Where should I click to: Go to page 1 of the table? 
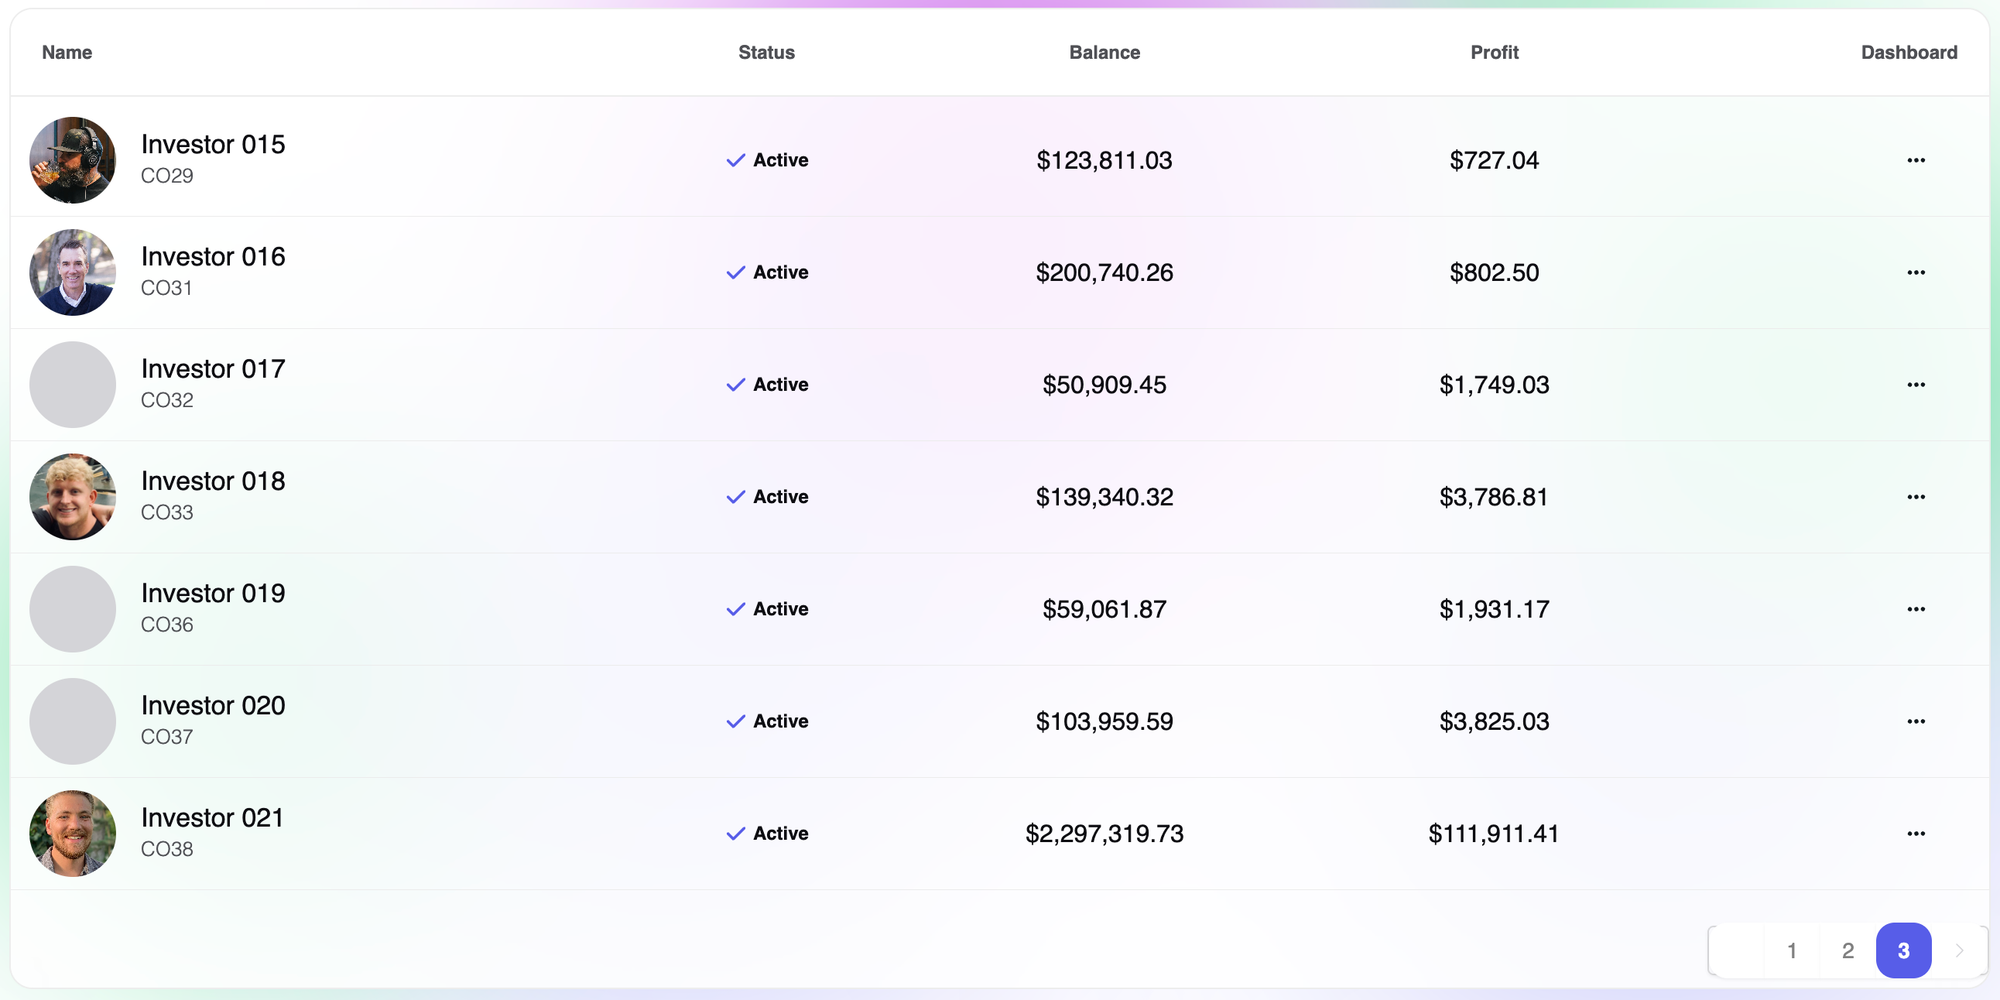pos(1791,951)
